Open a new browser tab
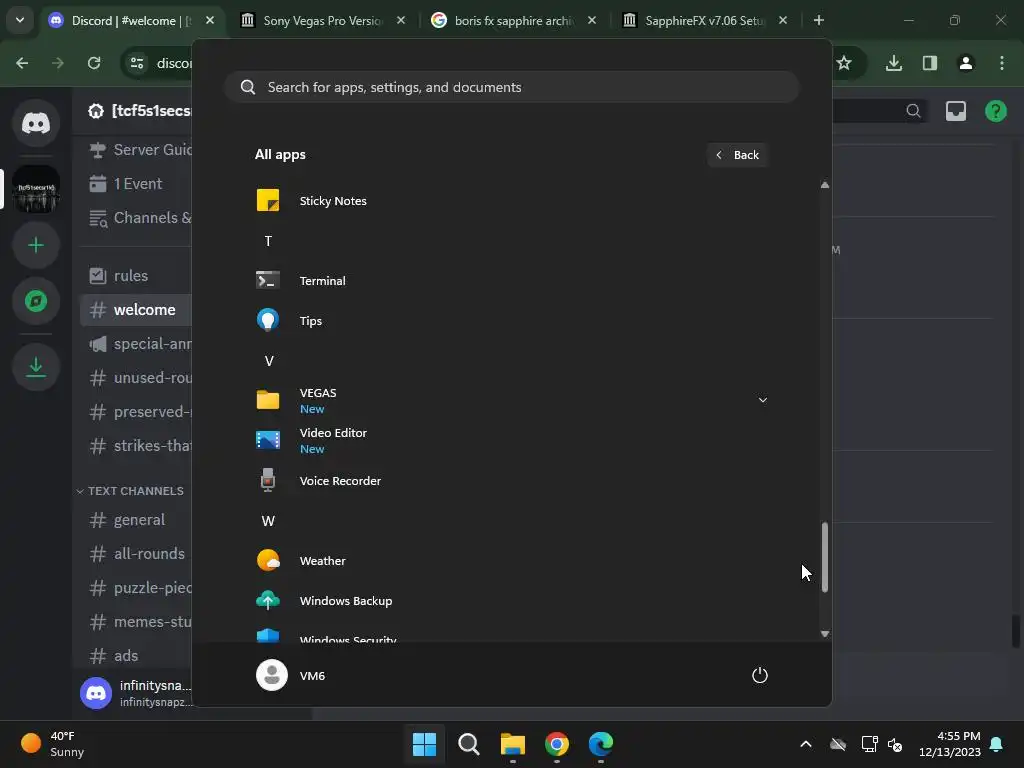This screenshot has height=768, width=1024. [818, 20]
